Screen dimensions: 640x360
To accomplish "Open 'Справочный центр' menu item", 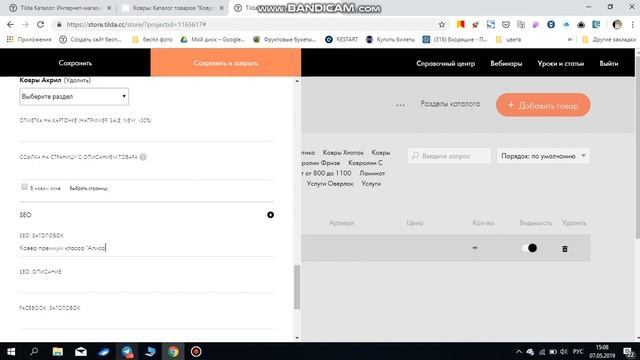I will pyautogui.click(x=445, y=63).
